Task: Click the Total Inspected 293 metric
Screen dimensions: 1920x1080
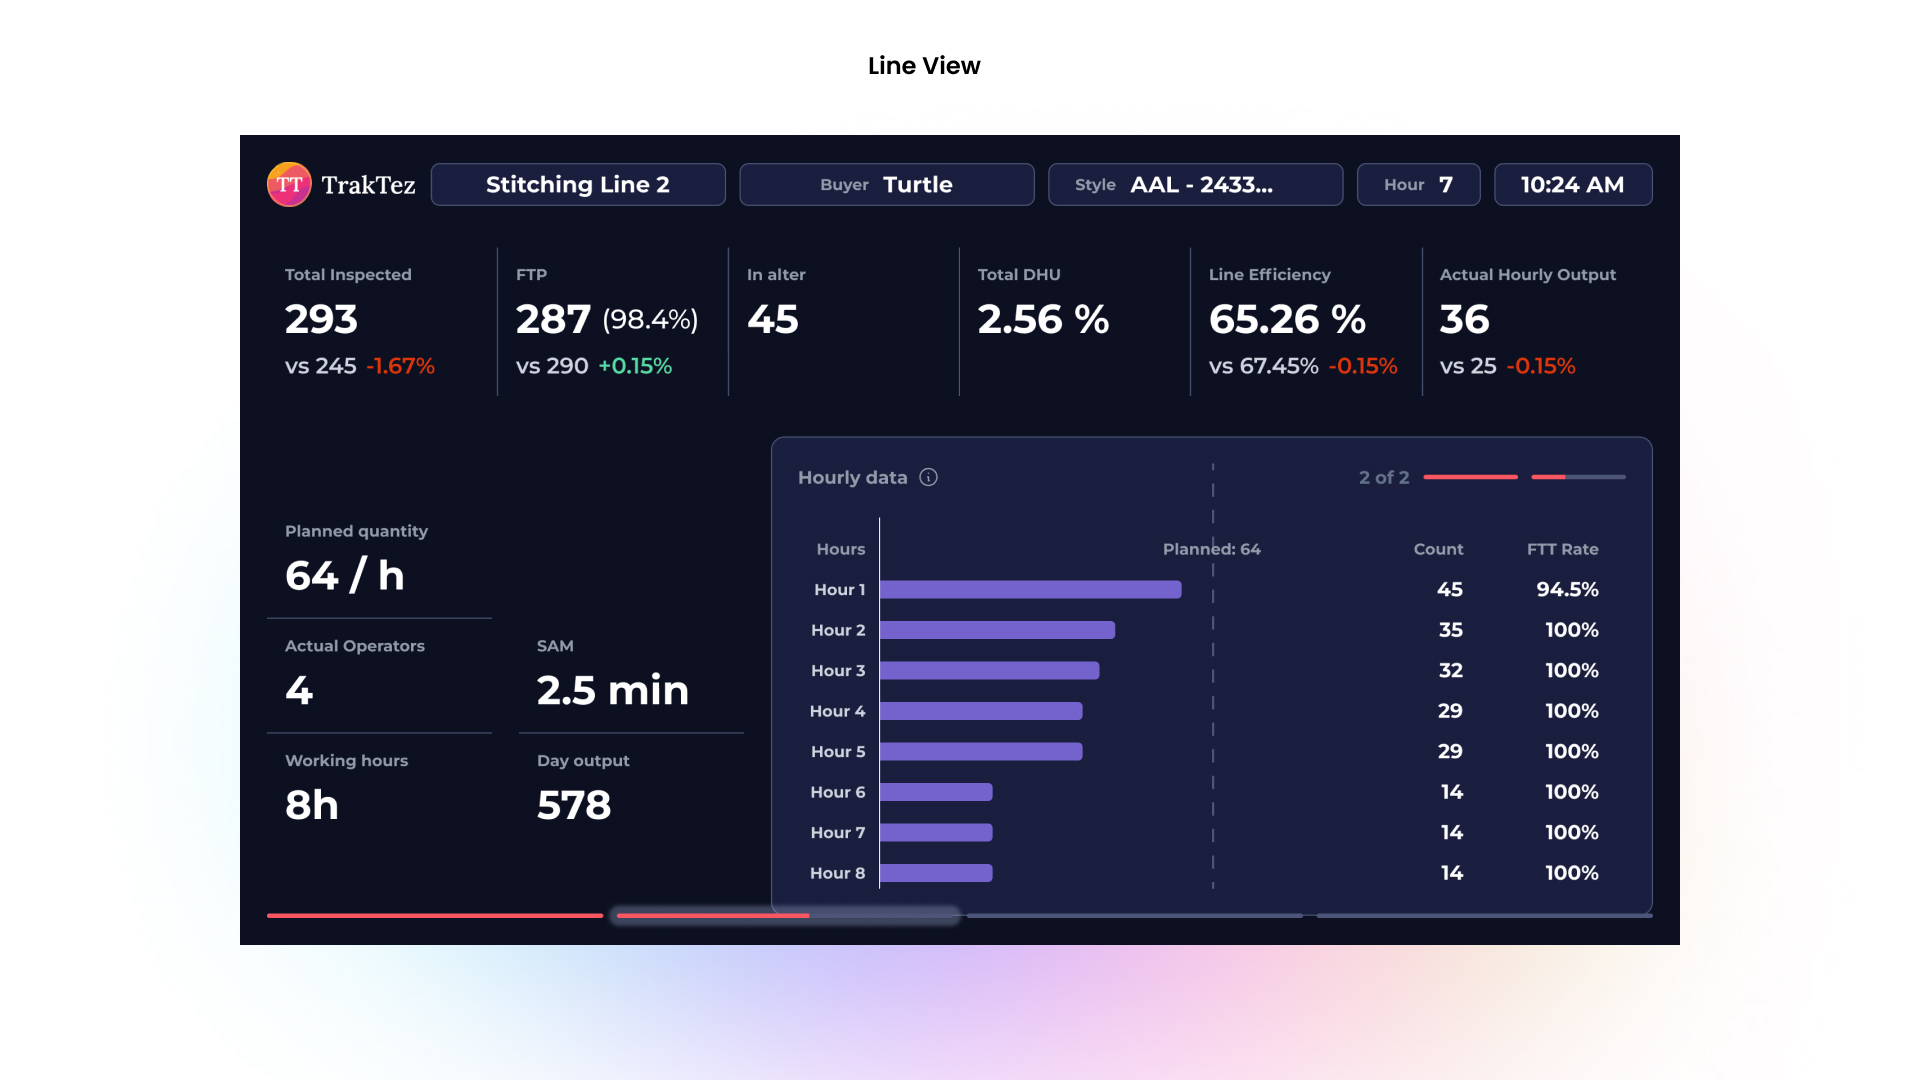Action: [x=322, y=320]
